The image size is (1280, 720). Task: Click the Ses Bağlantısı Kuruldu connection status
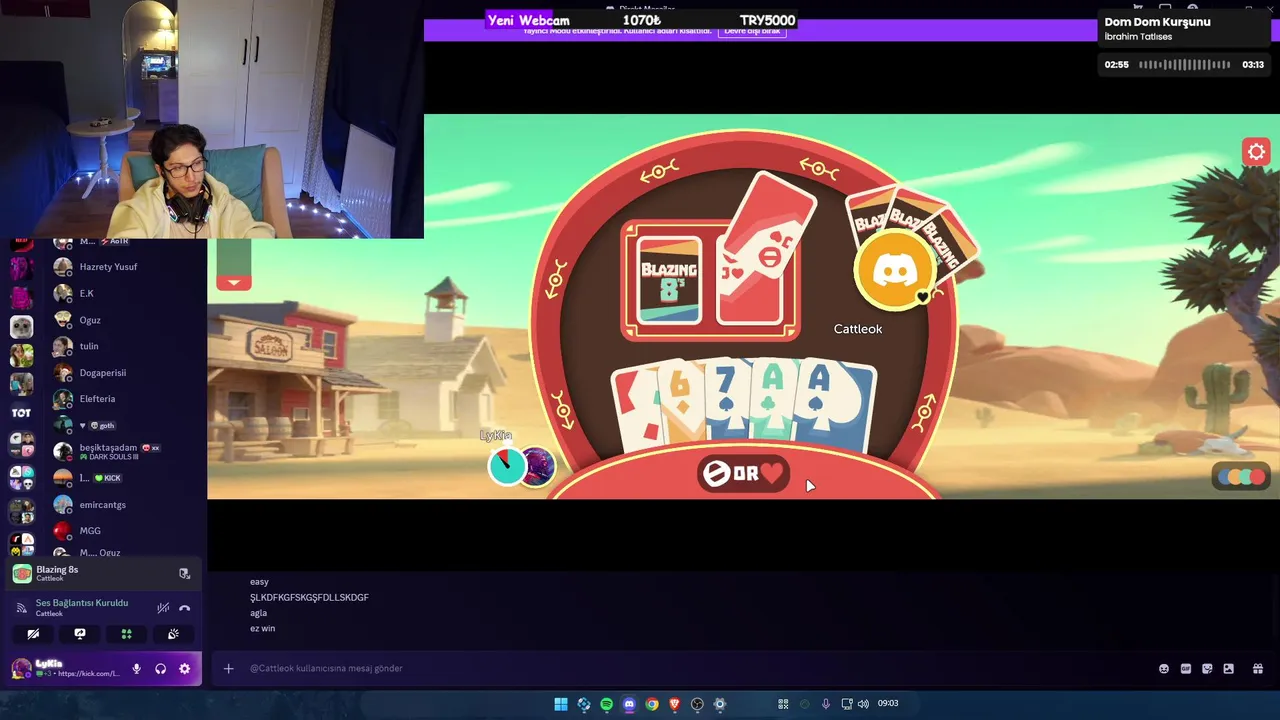coord(82,603)
